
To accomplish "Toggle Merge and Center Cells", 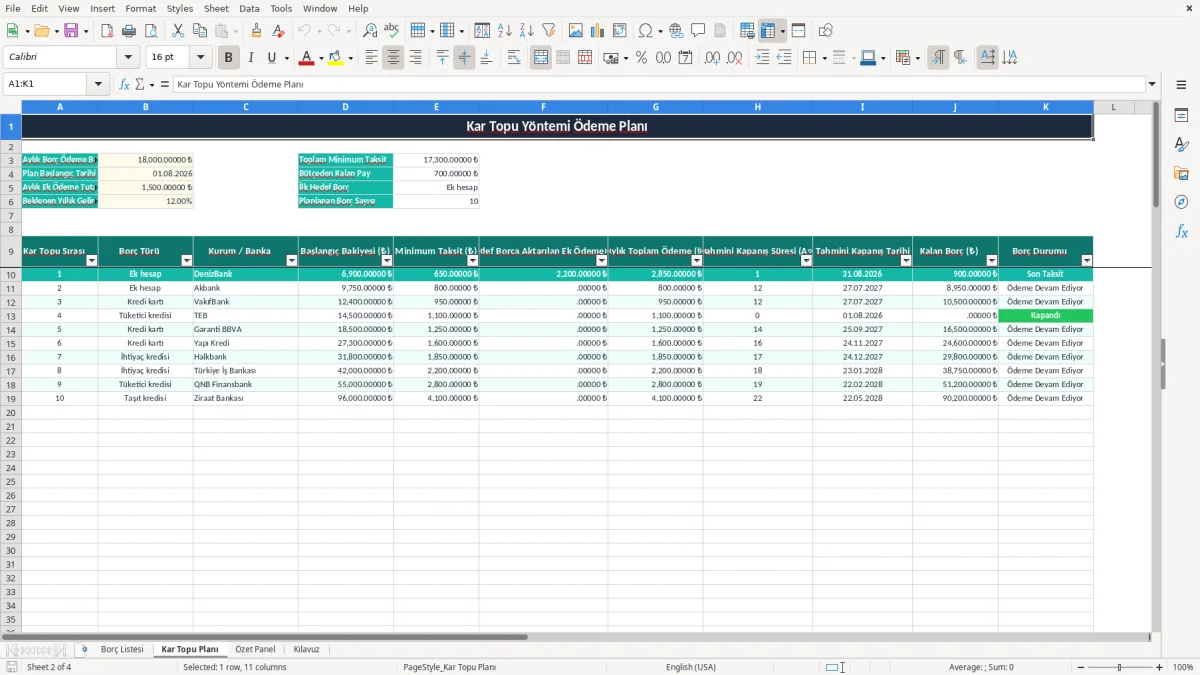I will [541, 58].
